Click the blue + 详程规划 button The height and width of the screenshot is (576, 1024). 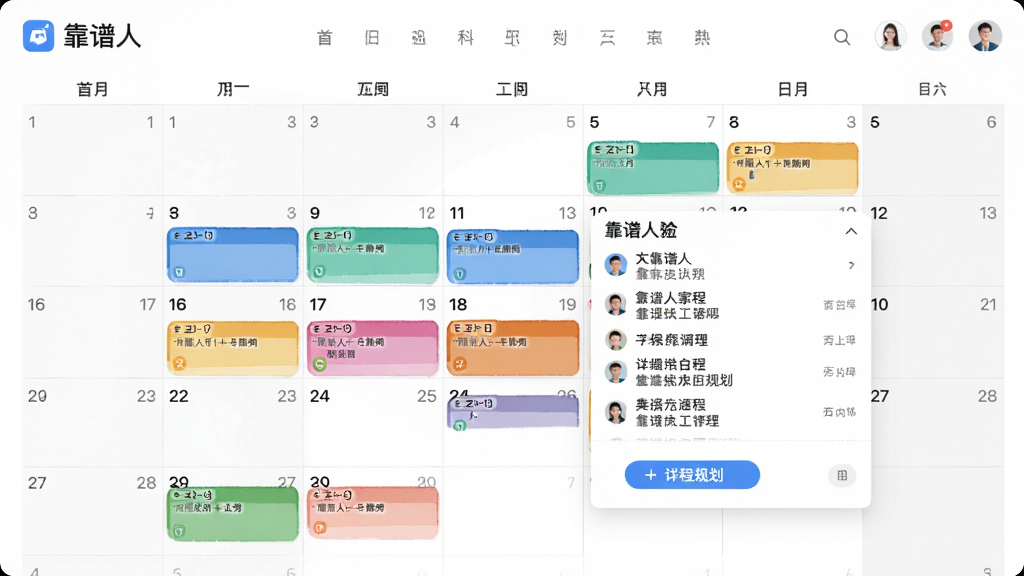pos(692,475)
